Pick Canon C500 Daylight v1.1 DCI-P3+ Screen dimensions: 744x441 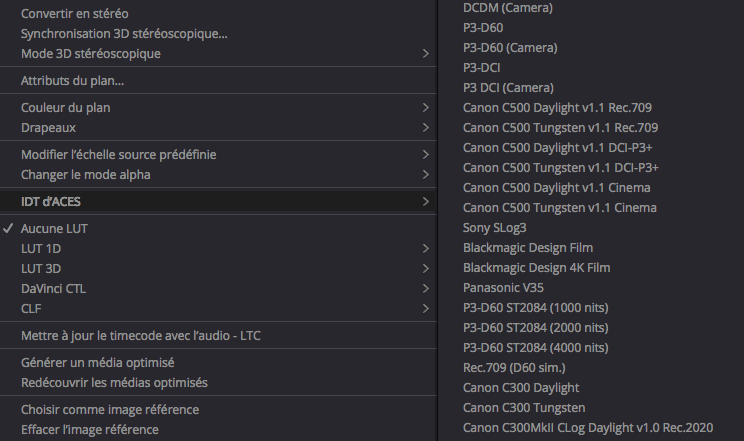click(558, 148)
